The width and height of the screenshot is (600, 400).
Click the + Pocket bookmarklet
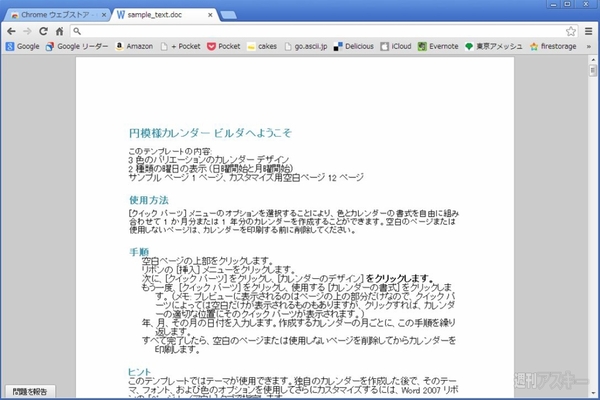(x=181, y=46)
